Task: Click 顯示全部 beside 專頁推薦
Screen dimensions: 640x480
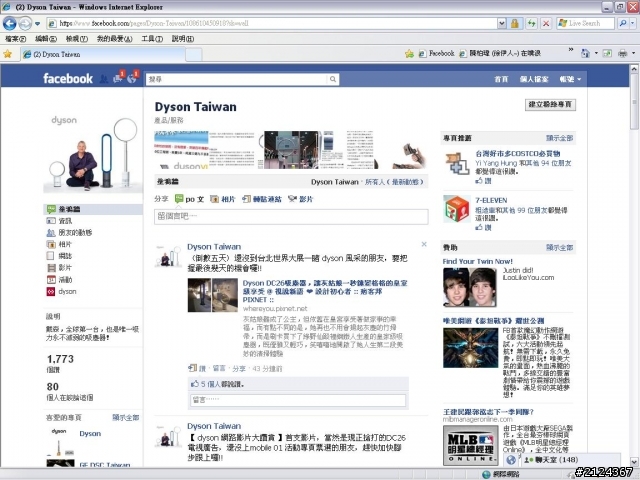Action: click(560, 138)
